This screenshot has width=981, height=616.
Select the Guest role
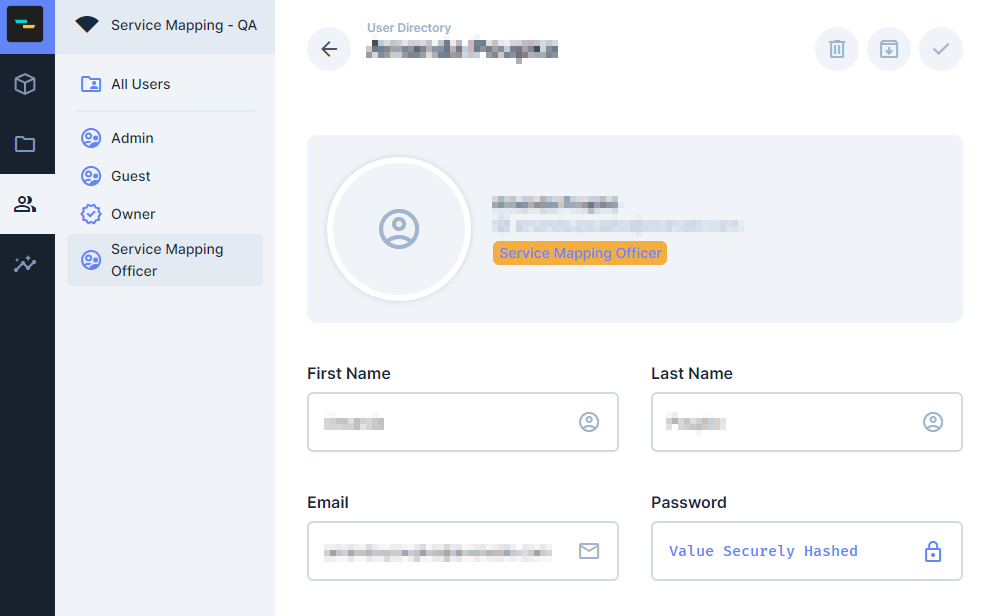(130, 176)
